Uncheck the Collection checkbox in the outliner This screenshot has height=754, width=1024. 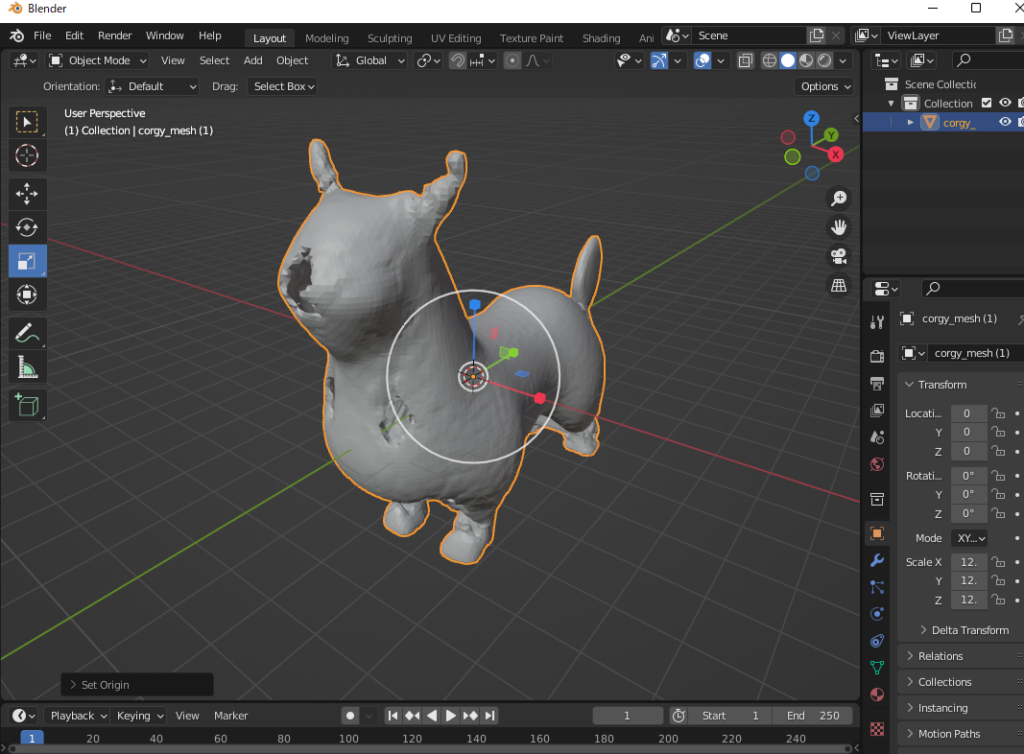(985, 102)
